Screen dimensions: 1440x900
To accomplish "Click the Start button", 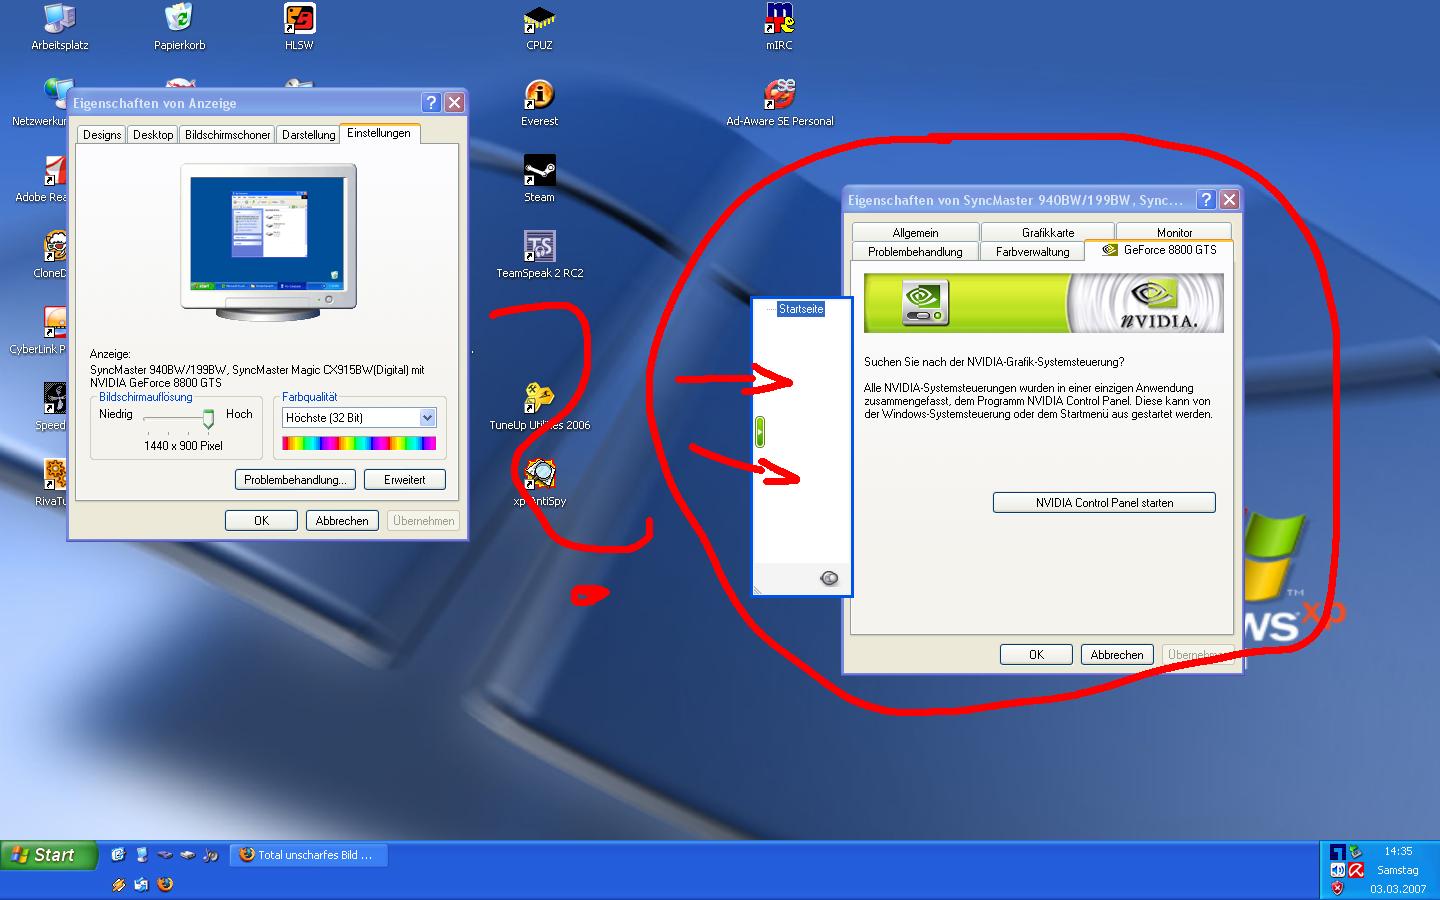I will point(48,855).
